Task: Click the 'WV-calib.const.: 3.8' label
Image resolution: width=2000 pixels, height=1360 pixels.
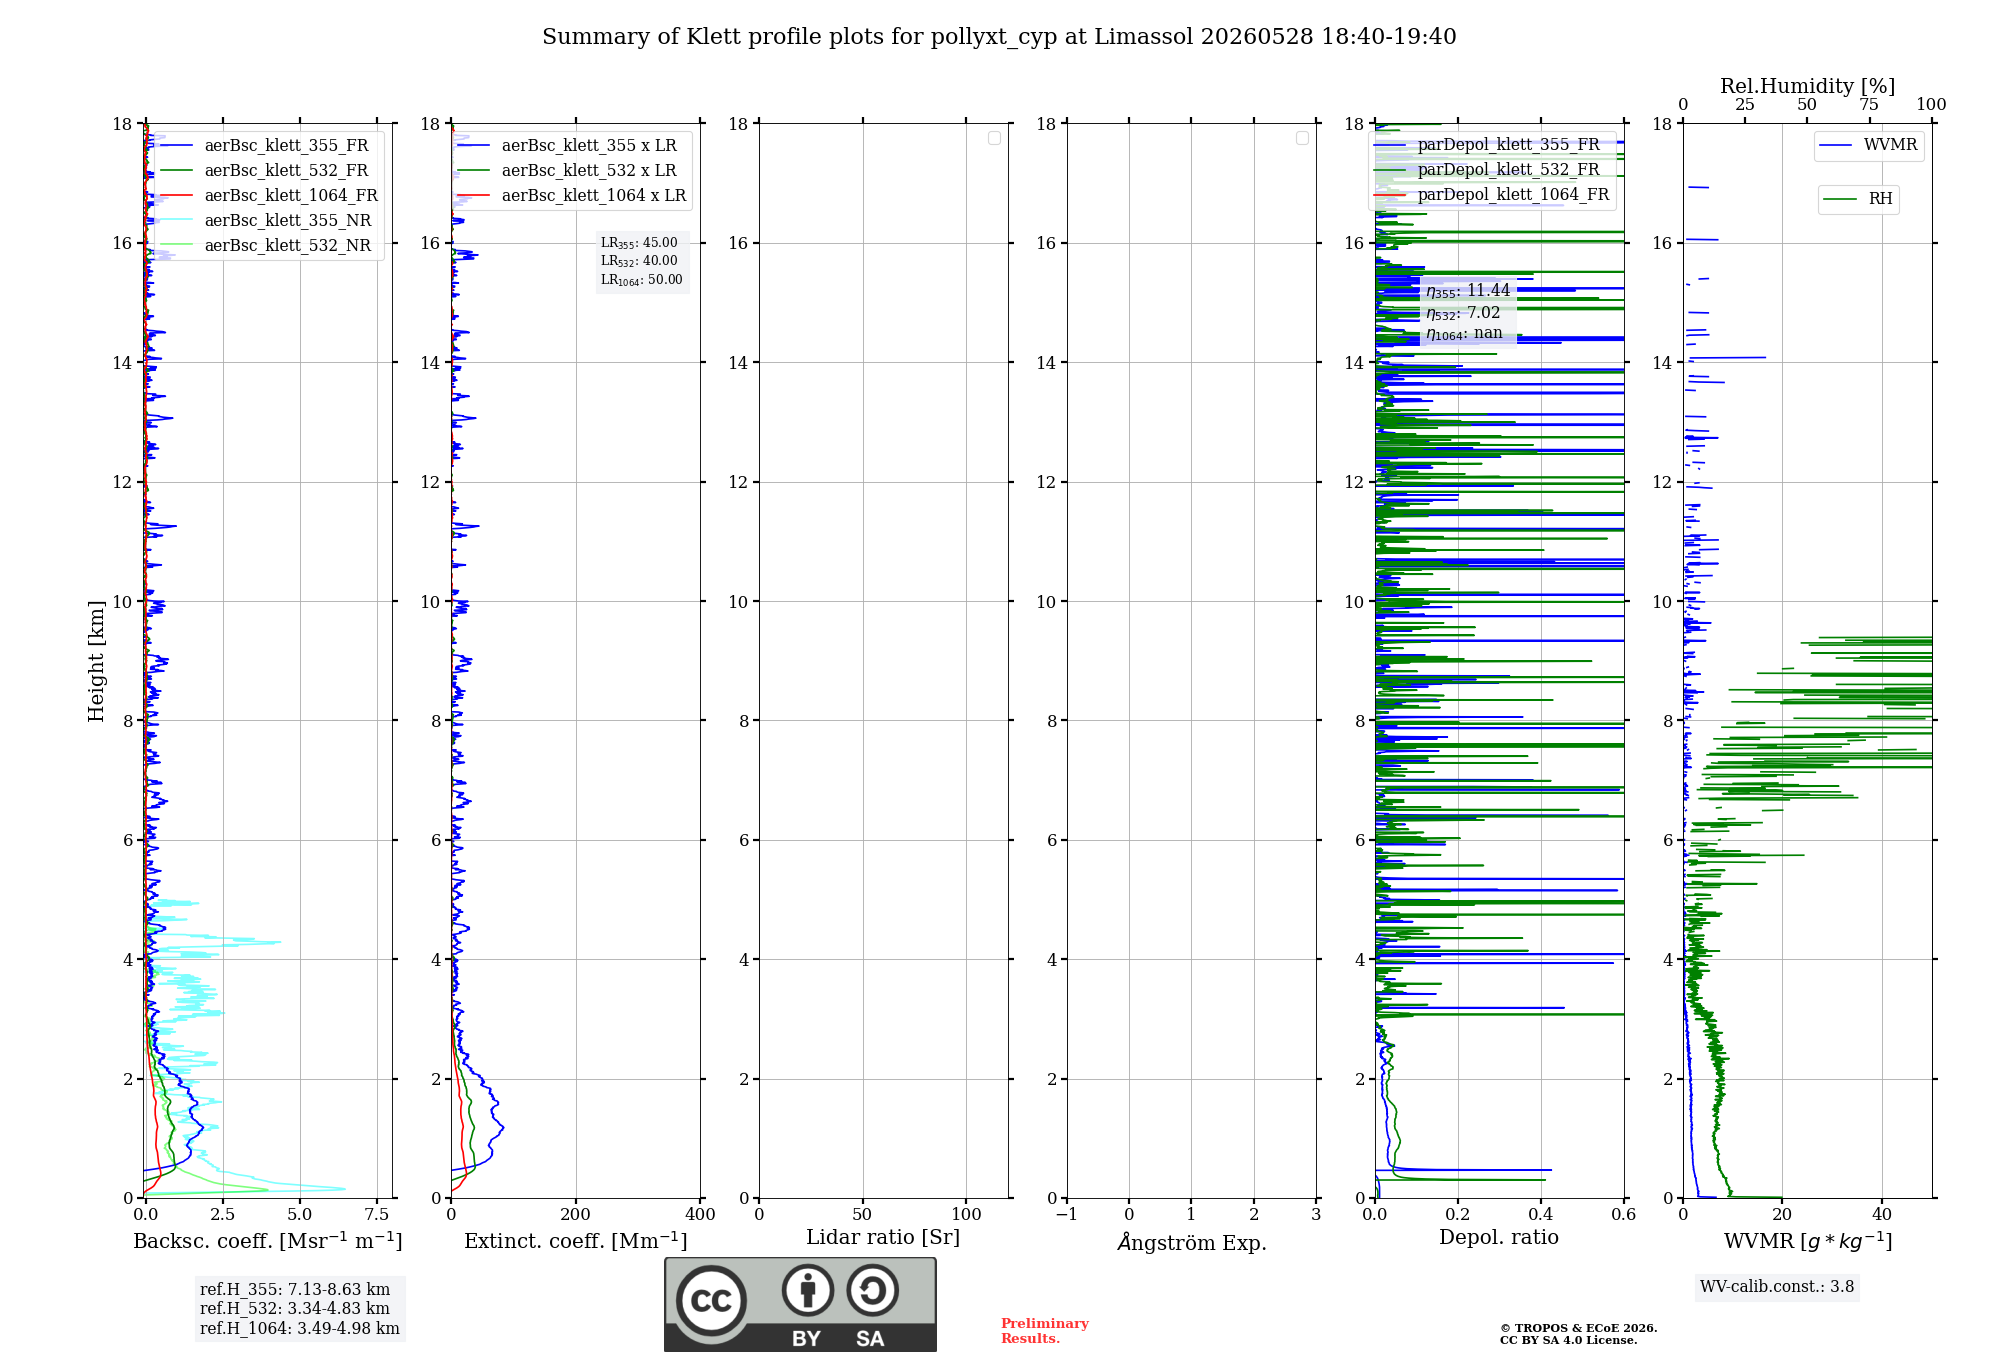Action: [1777, 1287]
